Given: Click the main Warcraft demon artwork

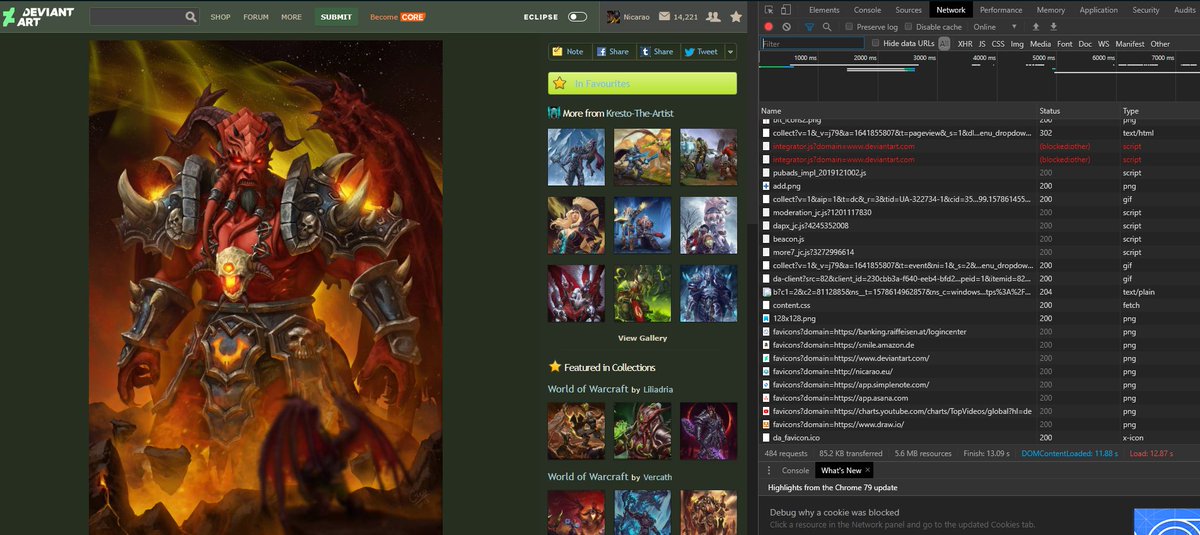Looking at the screenshot, I should tap(265, 288).
